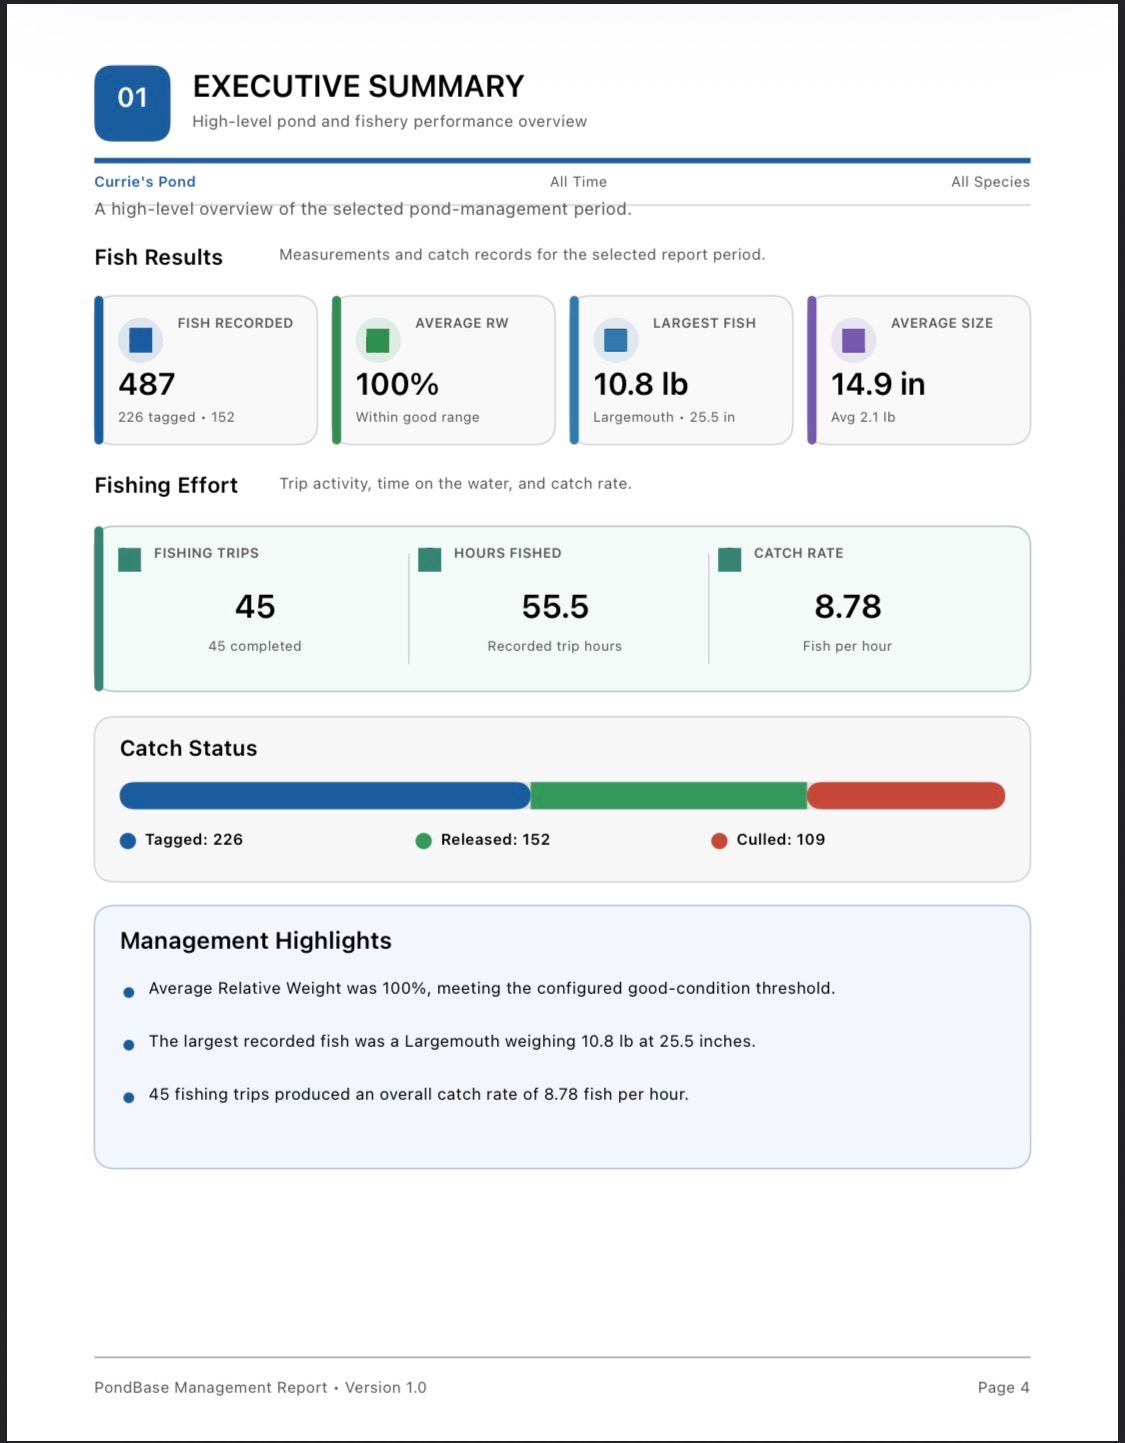Click the purple Average Size card icon
Viewport: 1125px width, 1443px height.
tap(853, 340)
